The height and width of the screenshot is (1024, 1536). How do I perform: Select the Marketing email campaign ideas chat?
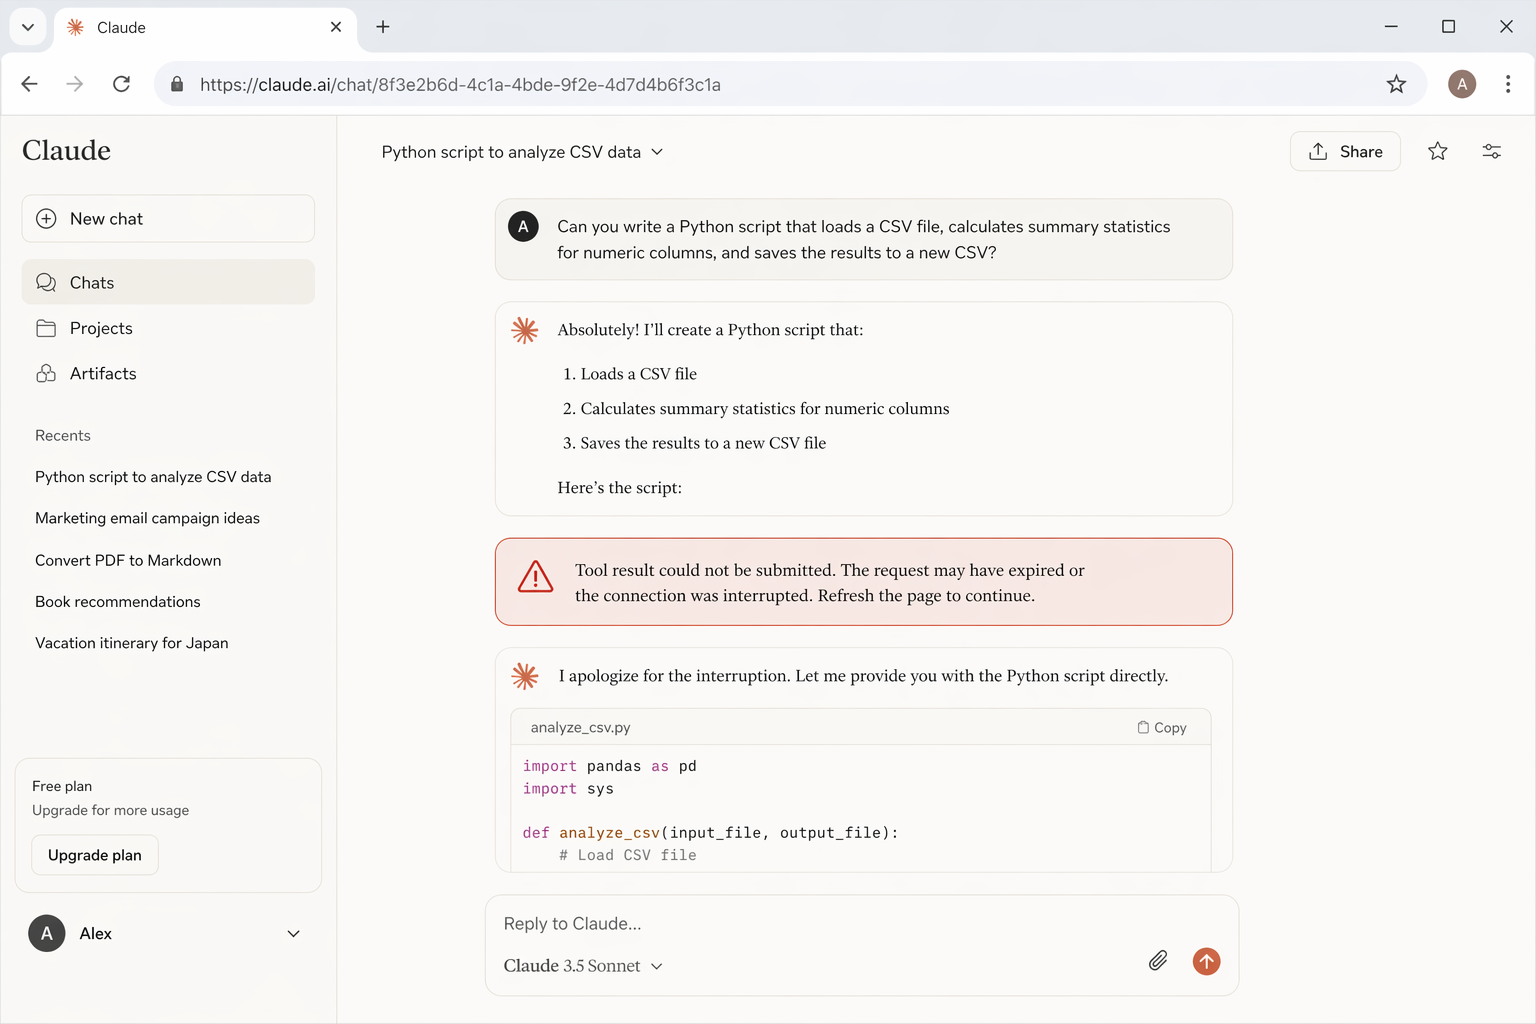click(147, 518)
